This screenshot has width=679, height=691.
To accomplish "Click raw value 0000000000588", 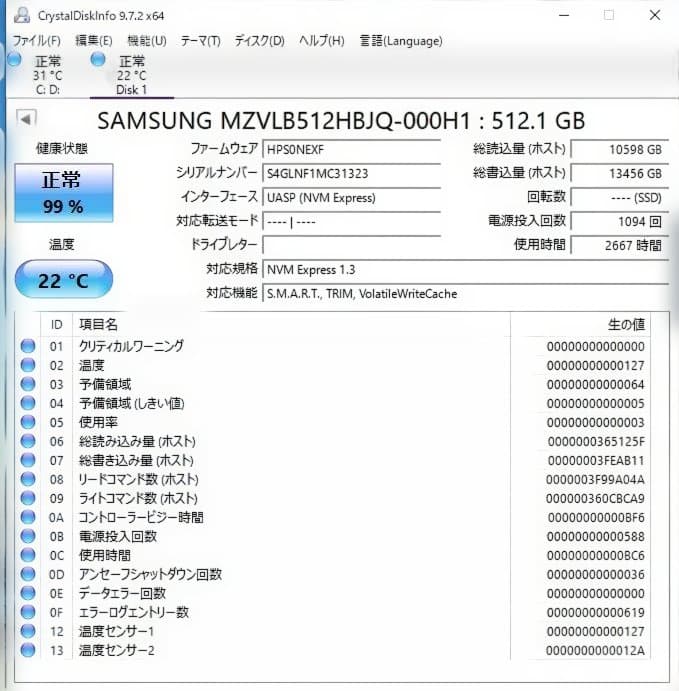I will point(596,536).
